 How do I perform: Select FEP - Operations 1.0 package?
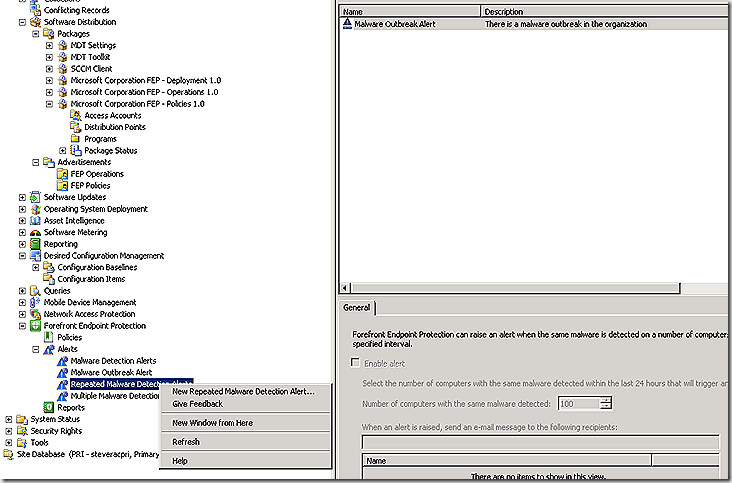(144, 92)
